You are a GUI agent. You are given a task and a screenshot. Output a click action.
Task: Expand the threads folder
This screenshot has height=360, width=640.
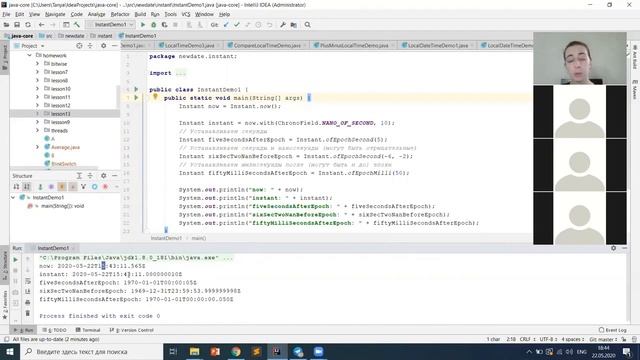(x=38, y=130)
